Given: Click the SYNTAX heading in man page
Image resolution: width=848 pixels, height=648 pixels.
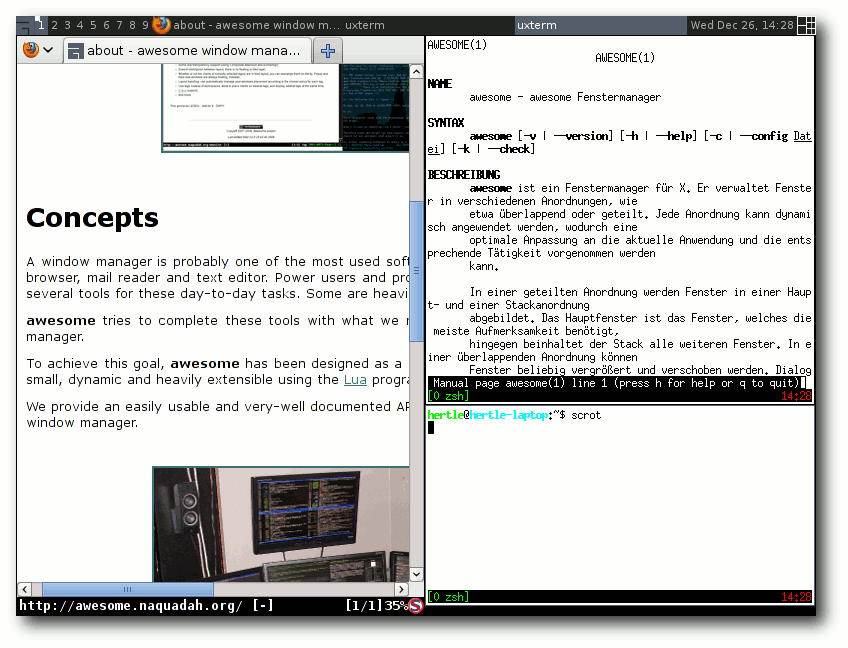Looking at the screenshot, I should pyautogui.click(x=446, y=123).
